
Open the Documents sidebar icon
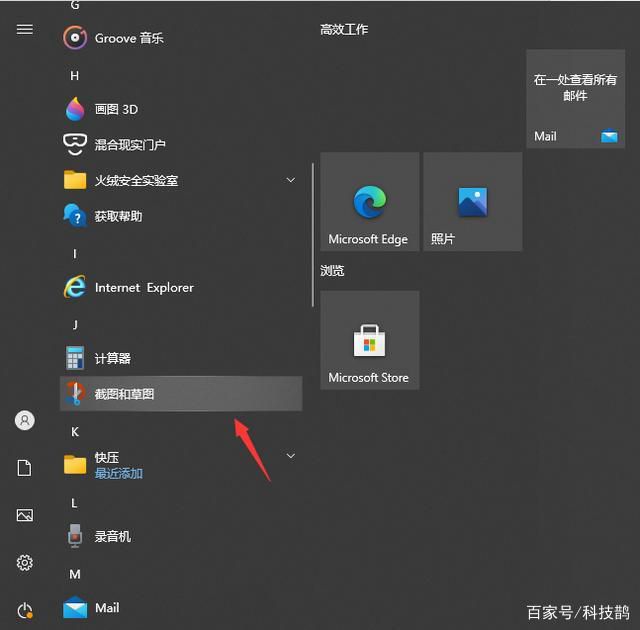(24, 468)
